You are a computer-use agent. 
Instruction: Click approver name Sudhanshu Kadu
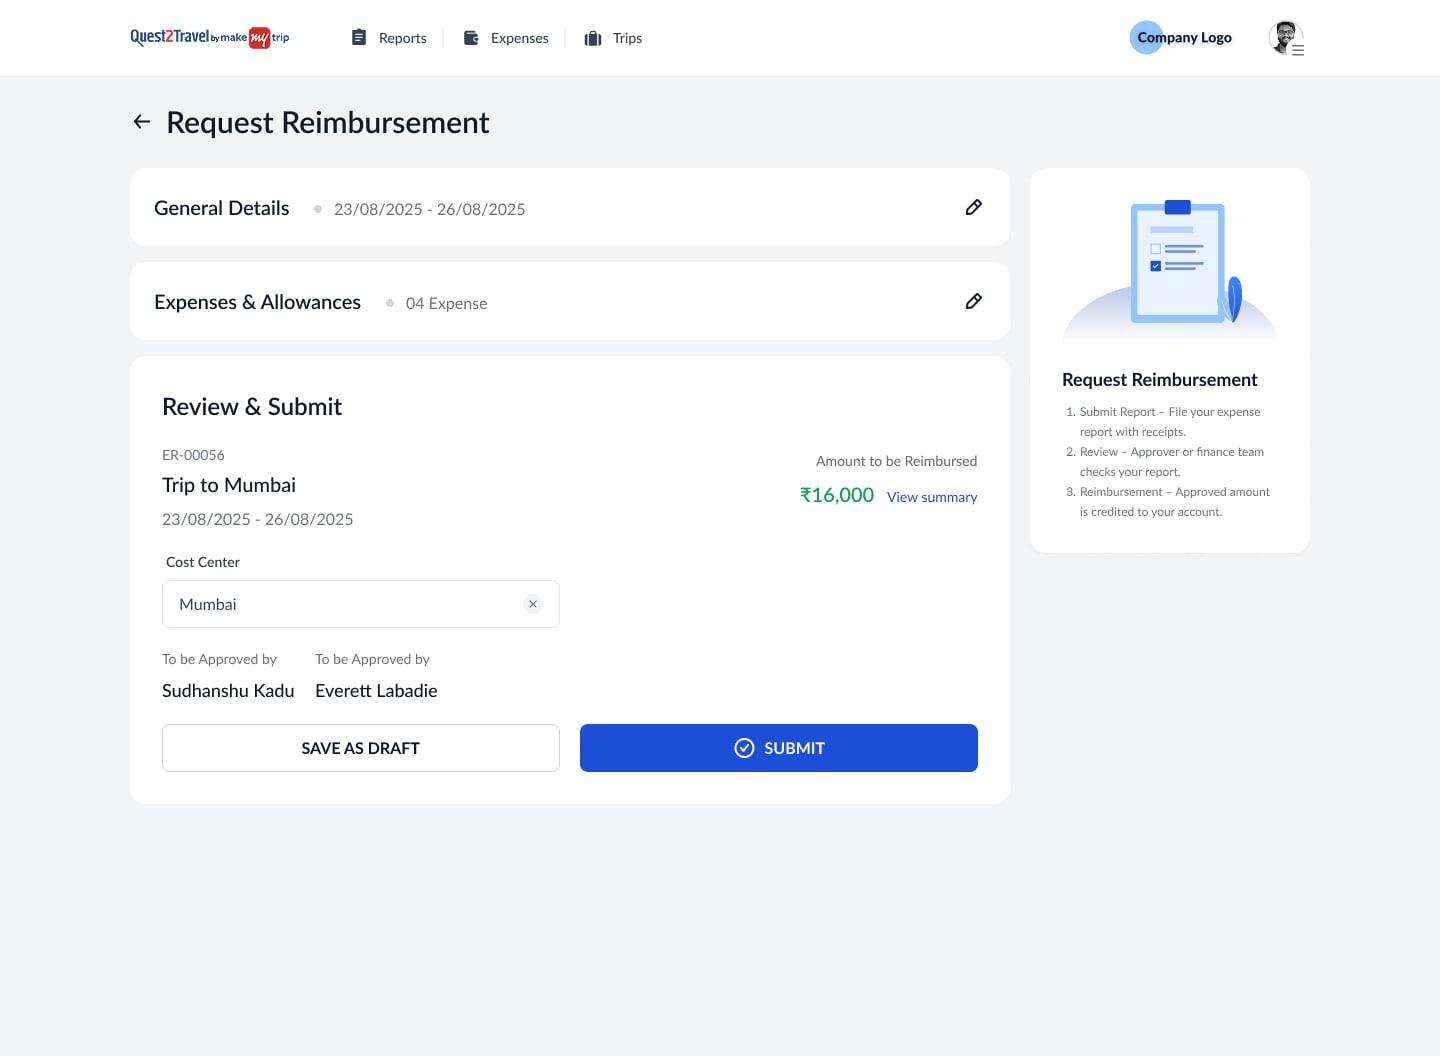click(228, 691)
